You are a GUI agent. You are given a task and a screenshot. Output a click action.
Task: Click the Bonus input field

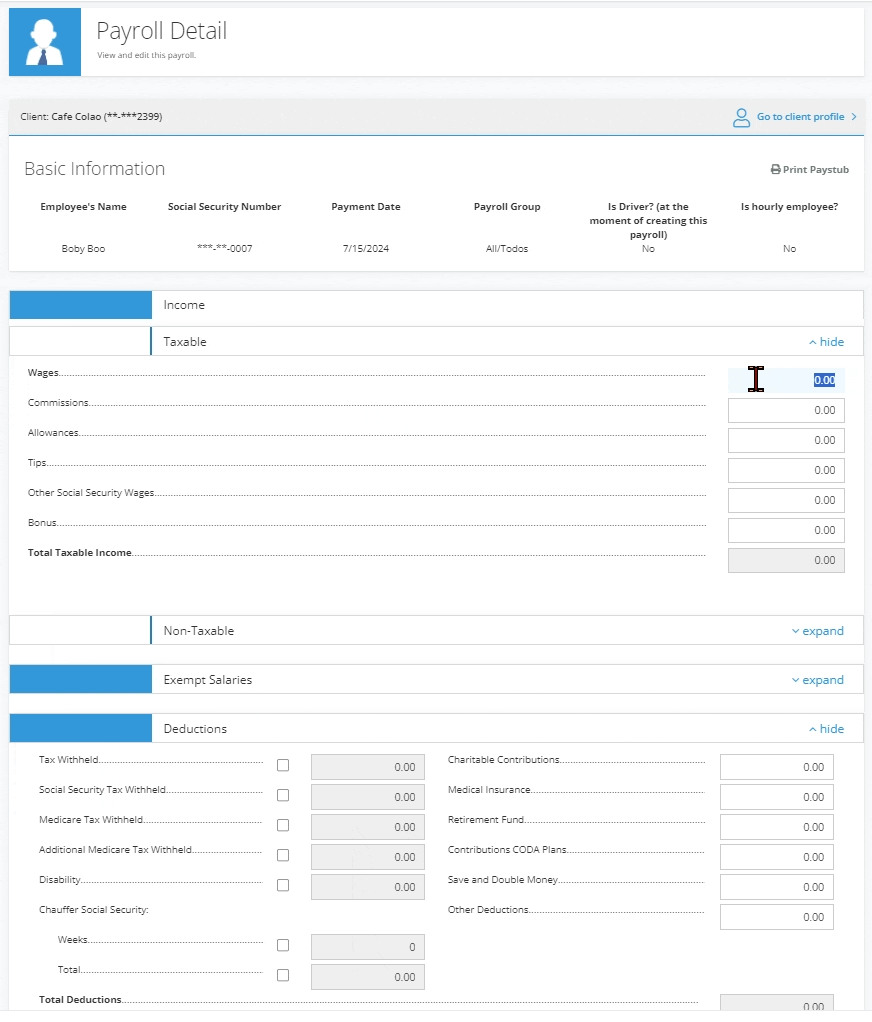pos(786,530)
